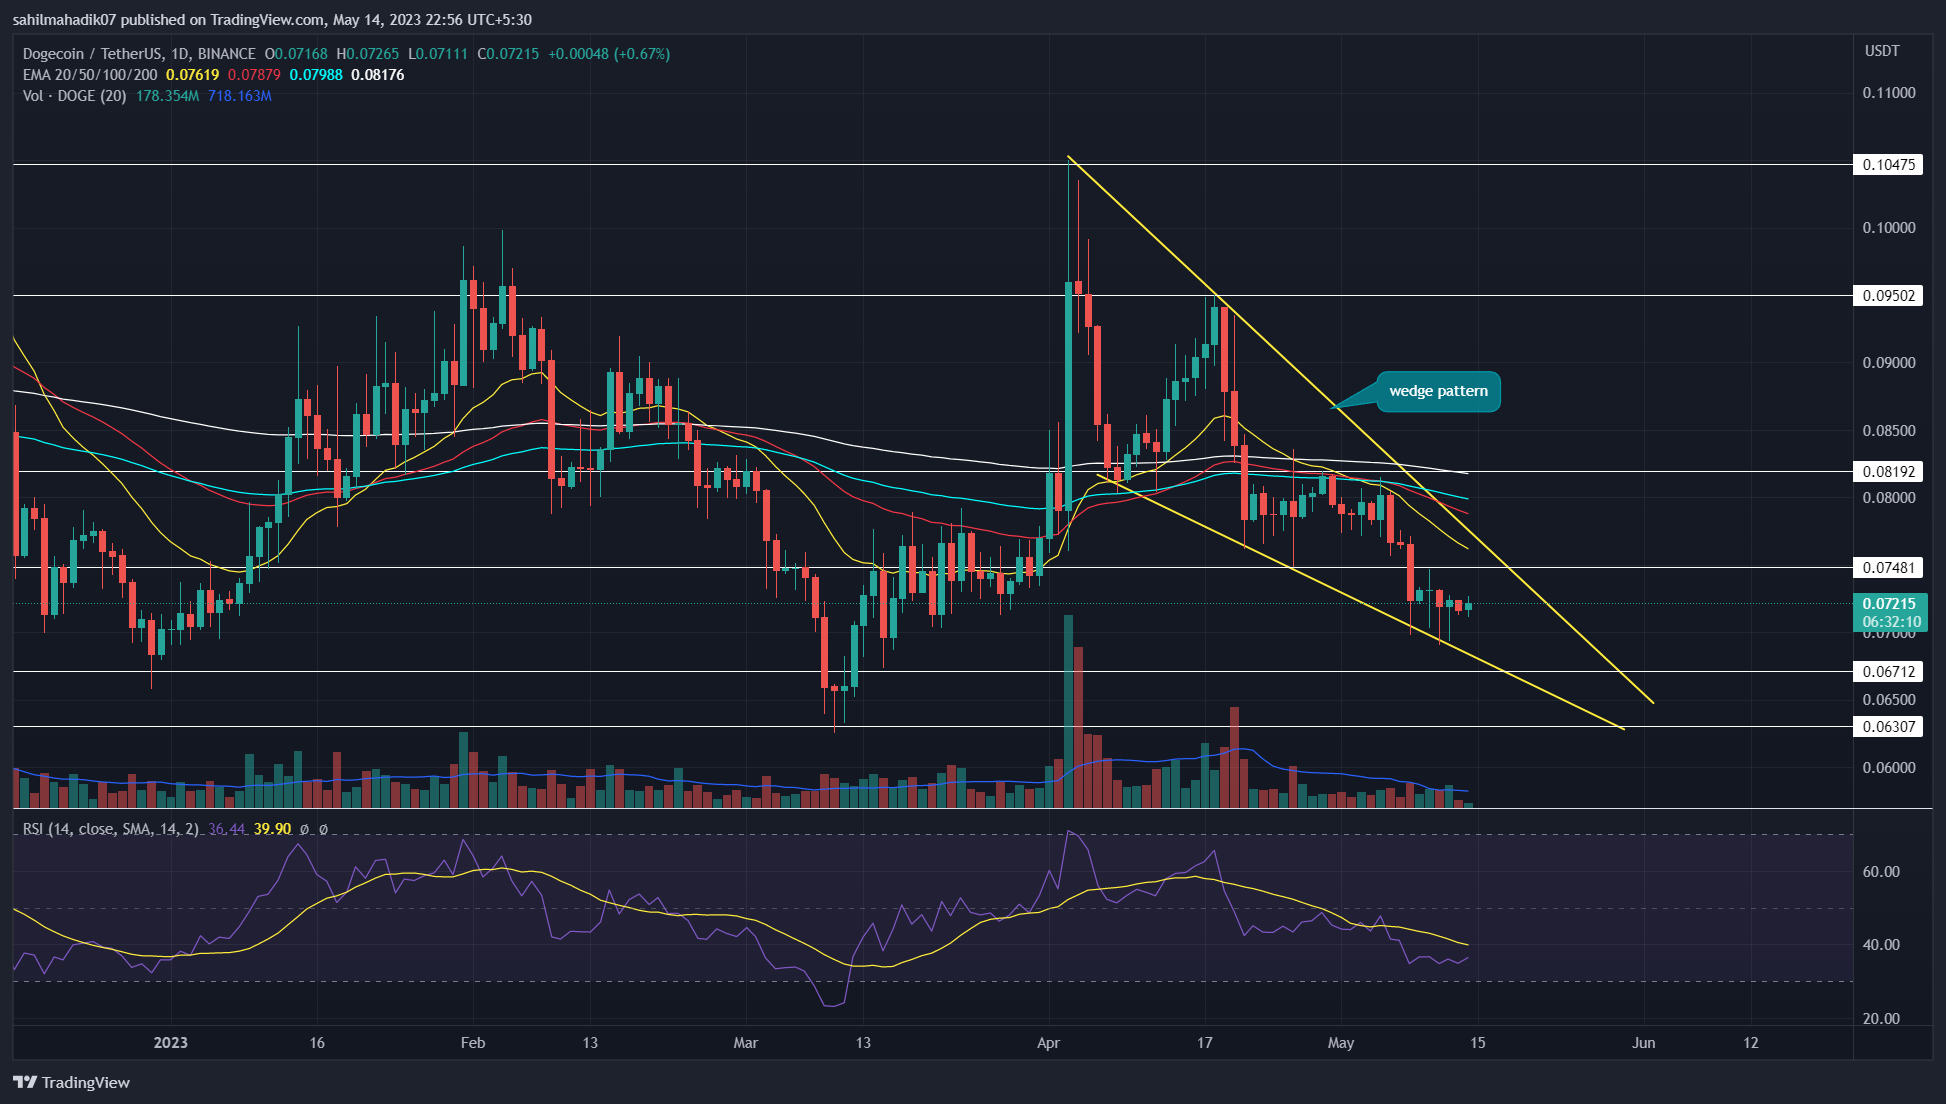Click the RSI 20.00 axis tick
The height and width of the screenshot is (1104, 1946).
pyautogui.click(x=1881, y=1019)
